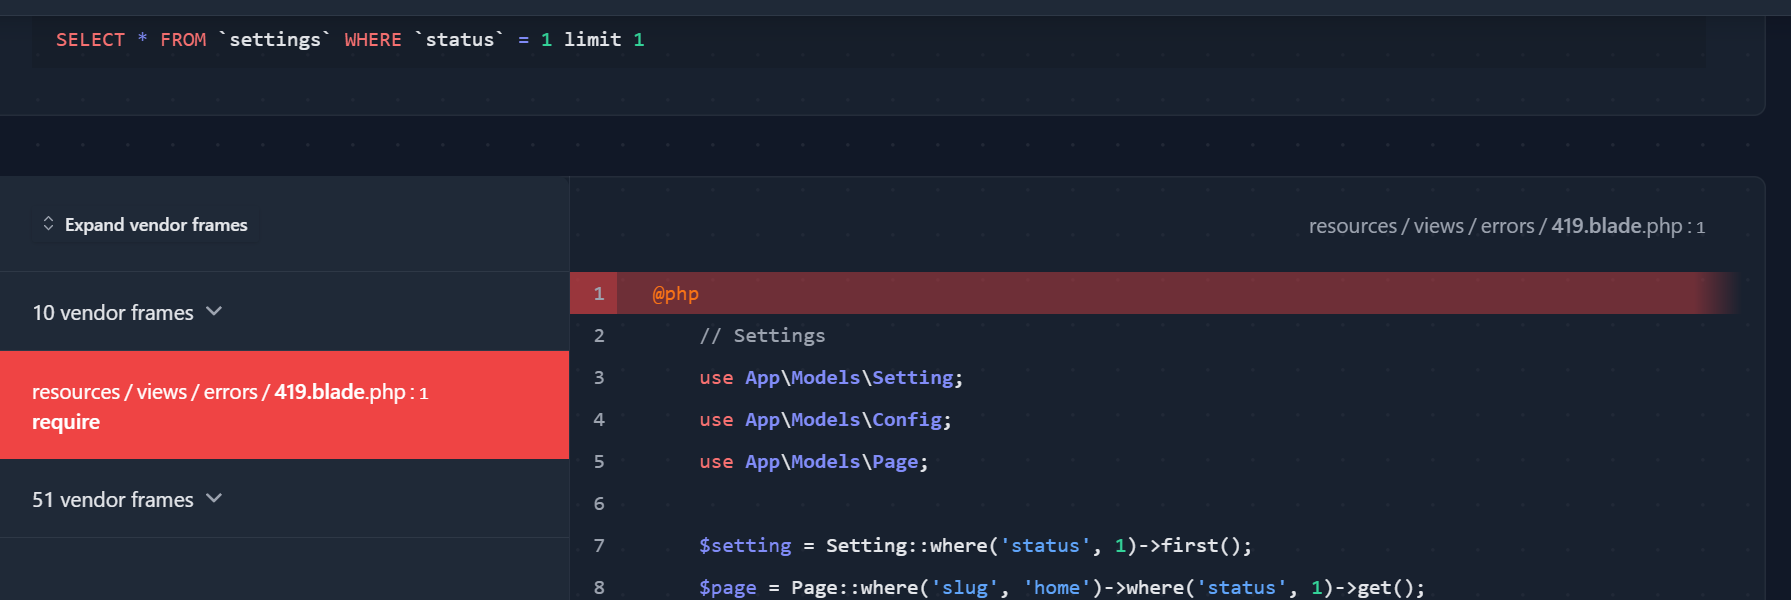This screenshot has height=600, width=1791.
Task: Click line number 7 in the gutter
Action: tap(599, 546)
